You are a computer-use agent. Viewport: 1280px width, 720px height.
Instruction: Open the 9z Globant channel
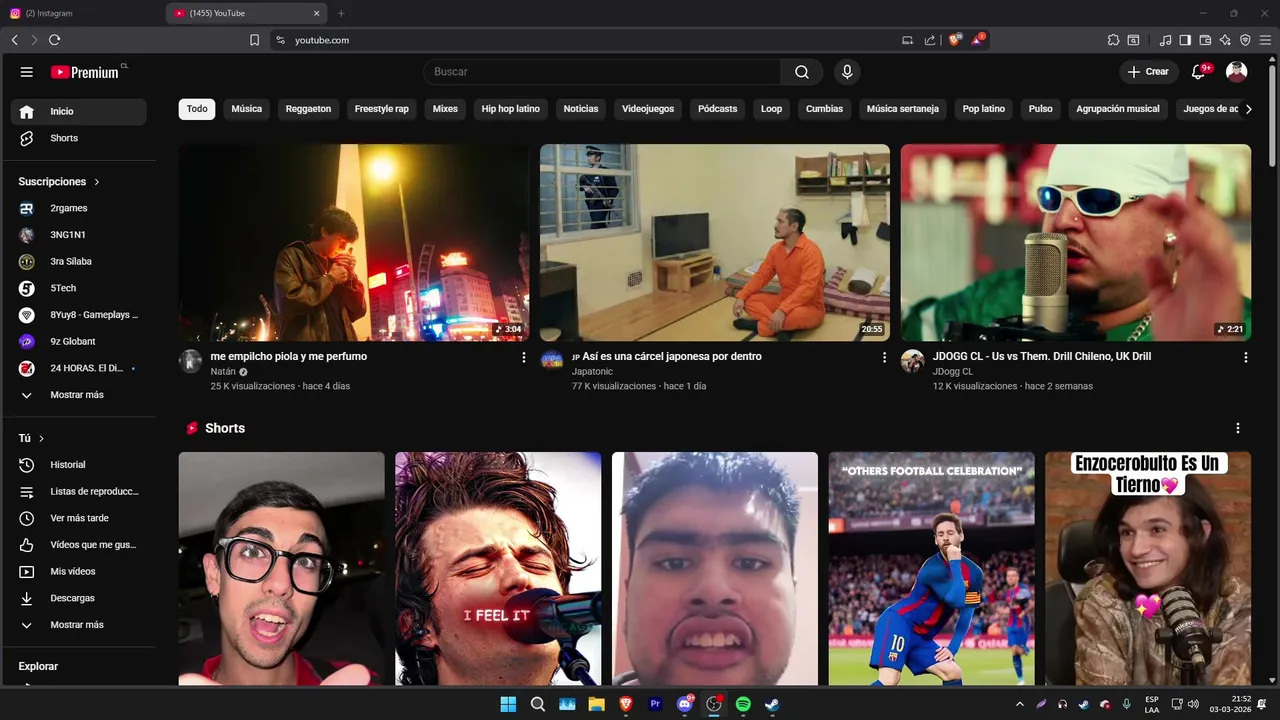[x=79, y=341]
